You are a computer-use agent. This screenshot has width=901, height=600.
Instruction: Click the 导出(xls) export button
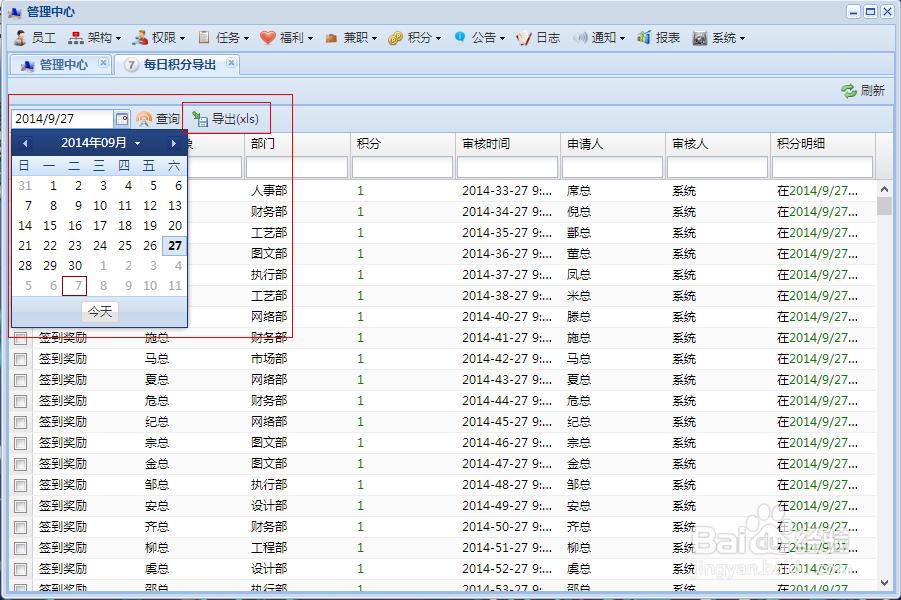click(225, 119)
